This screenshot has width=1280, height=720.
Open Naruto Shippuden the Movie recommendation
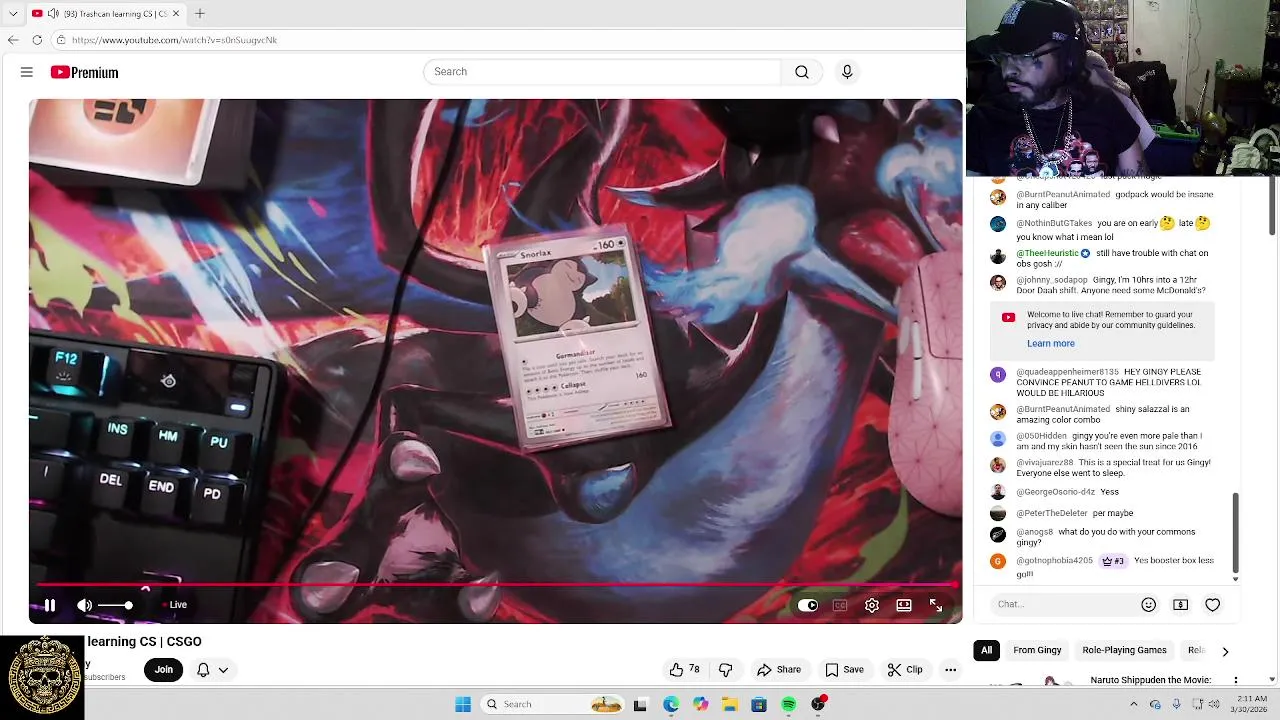1151,680
